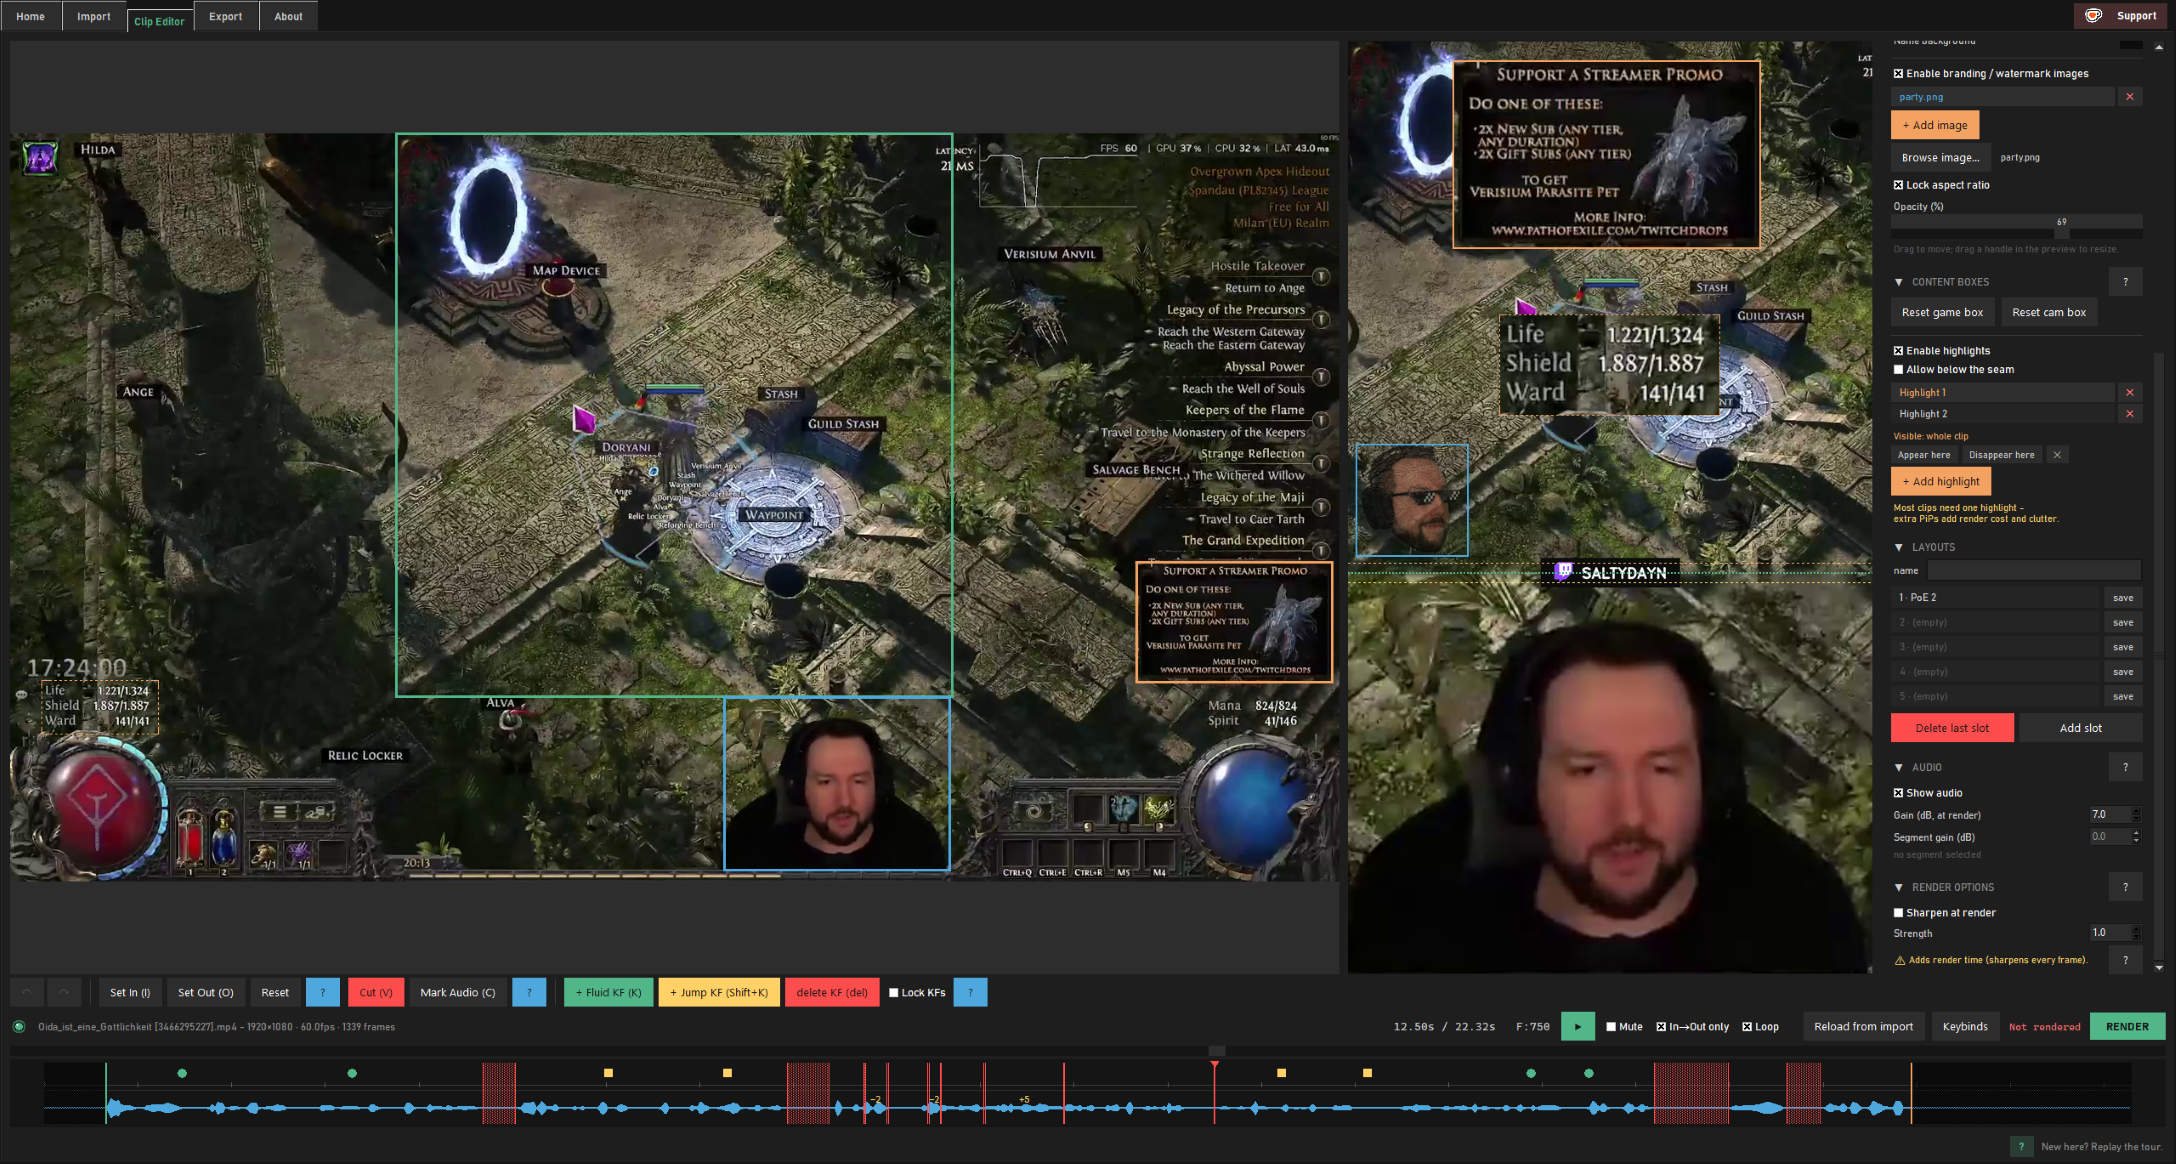Click first green keyframe dot on timeline
The image size is (2176, 1164).
coord(182,1073)
